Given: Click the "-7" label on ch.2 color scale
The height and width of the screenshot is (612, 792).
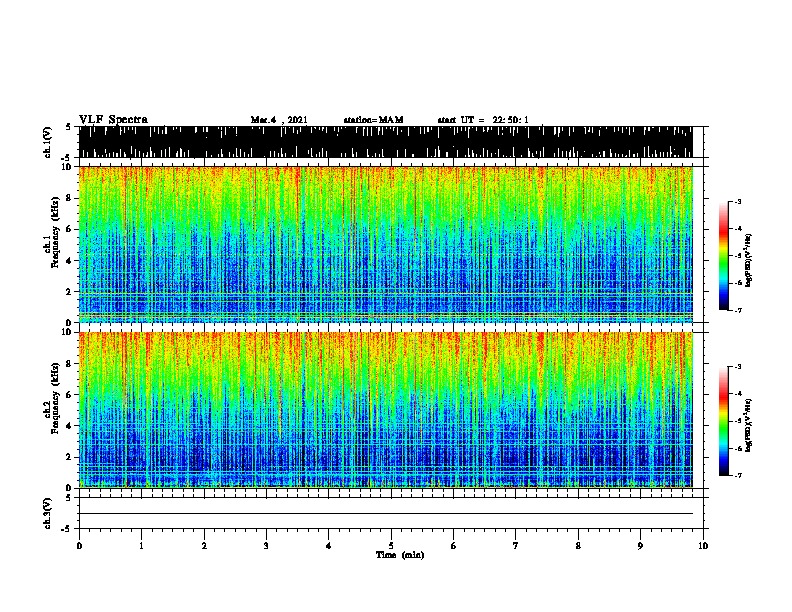Looking at the screenshot, I should click(x=738, y=475).
